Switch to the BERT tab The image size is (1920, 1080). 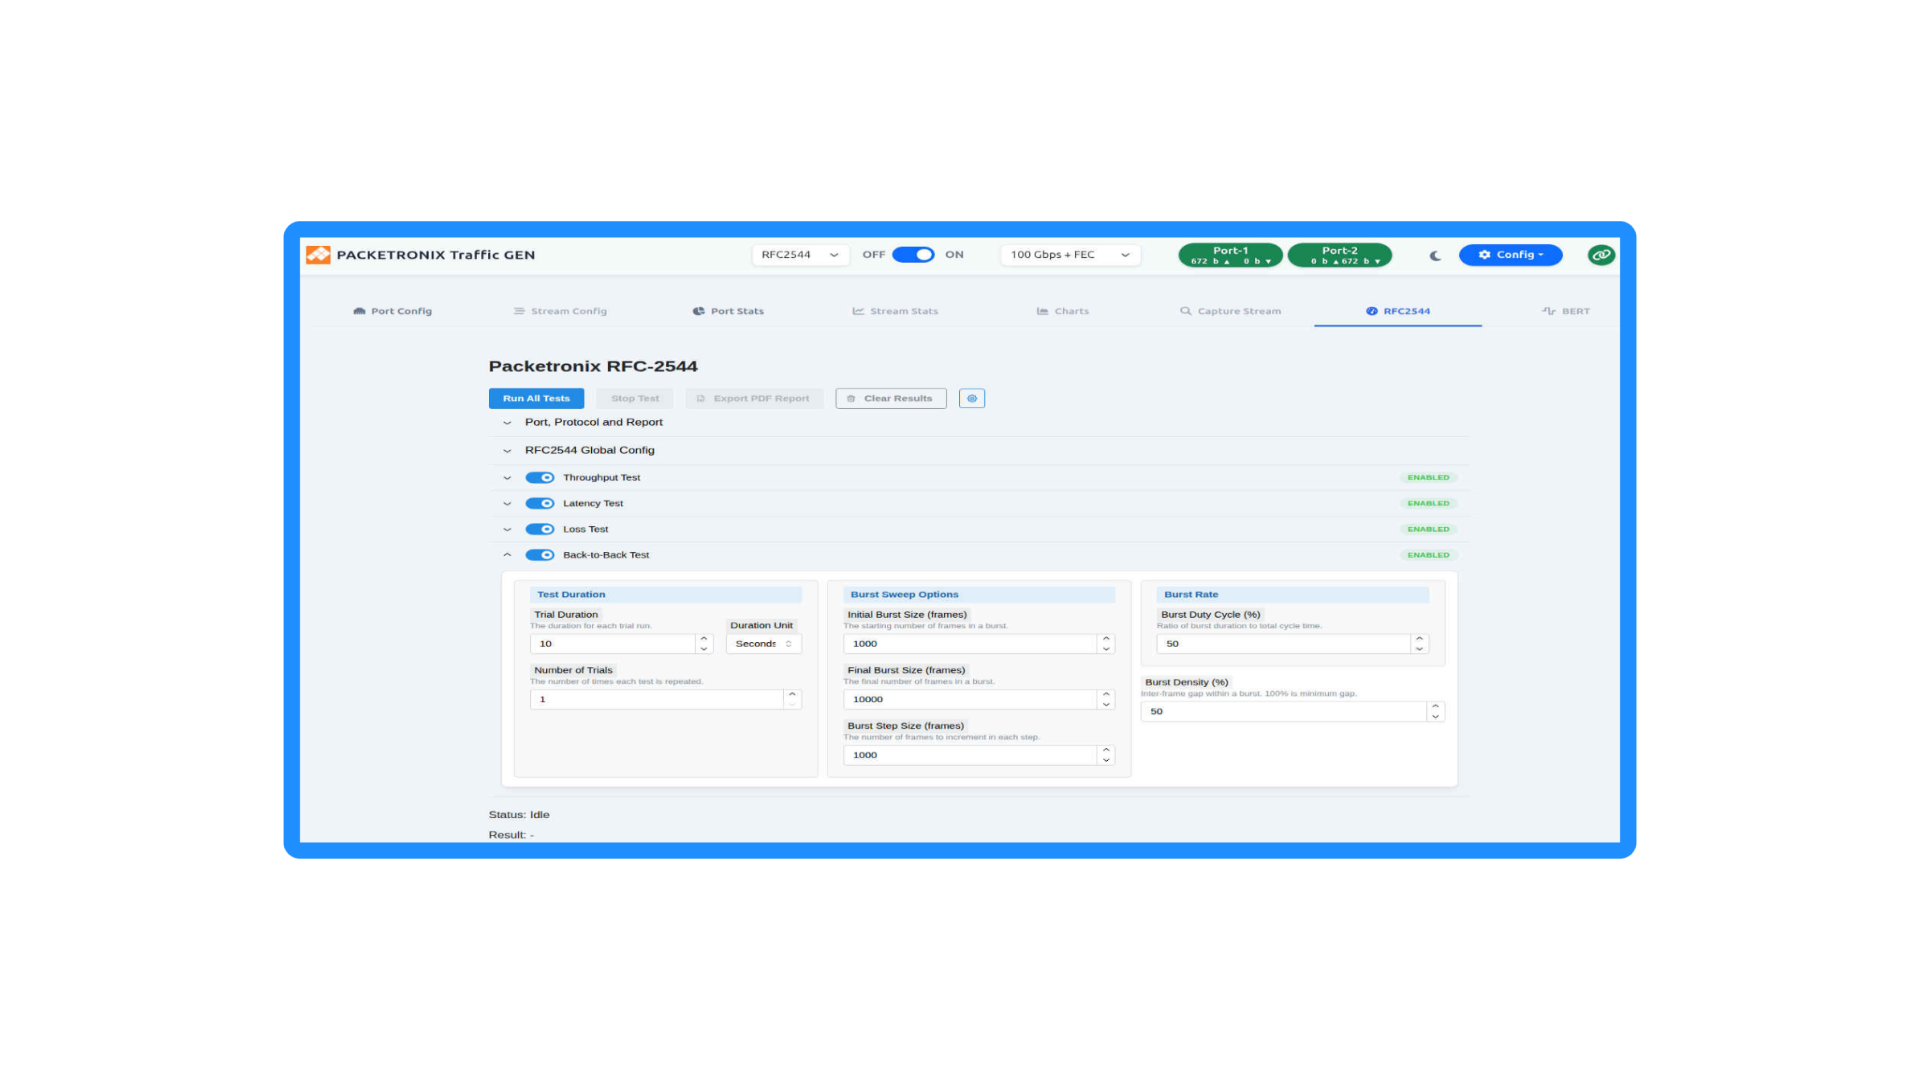[1566, 311]
